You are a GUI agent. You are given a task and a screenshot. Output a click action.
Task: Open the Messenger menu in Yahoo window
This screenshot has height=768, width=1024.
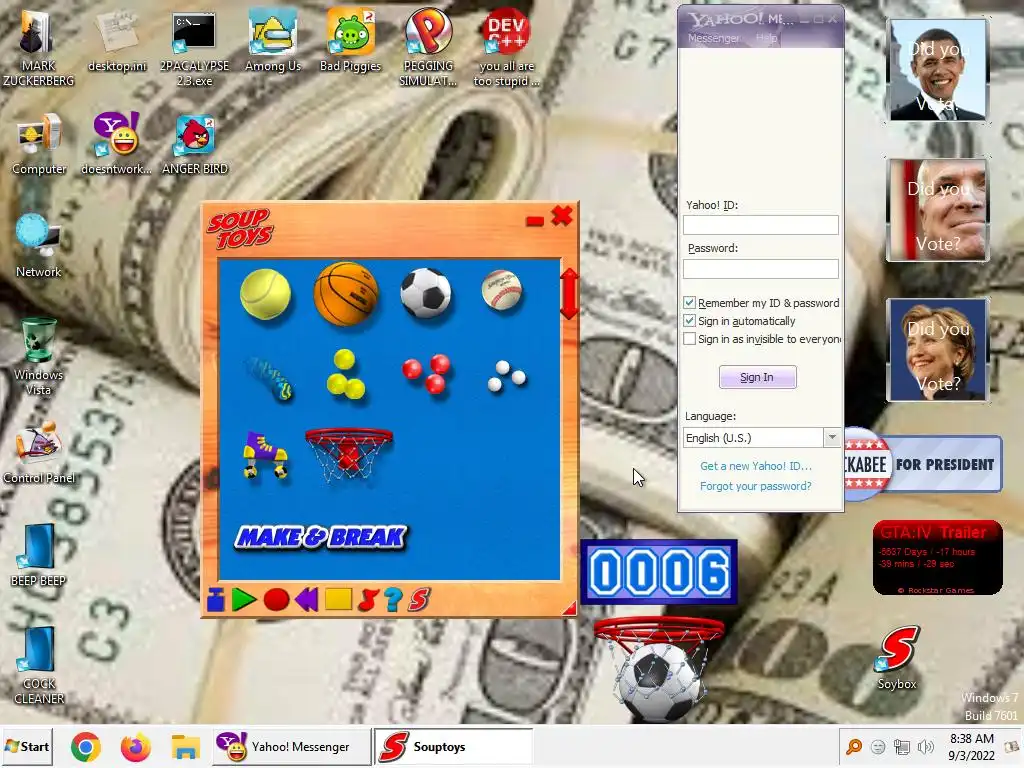[713, 38]
